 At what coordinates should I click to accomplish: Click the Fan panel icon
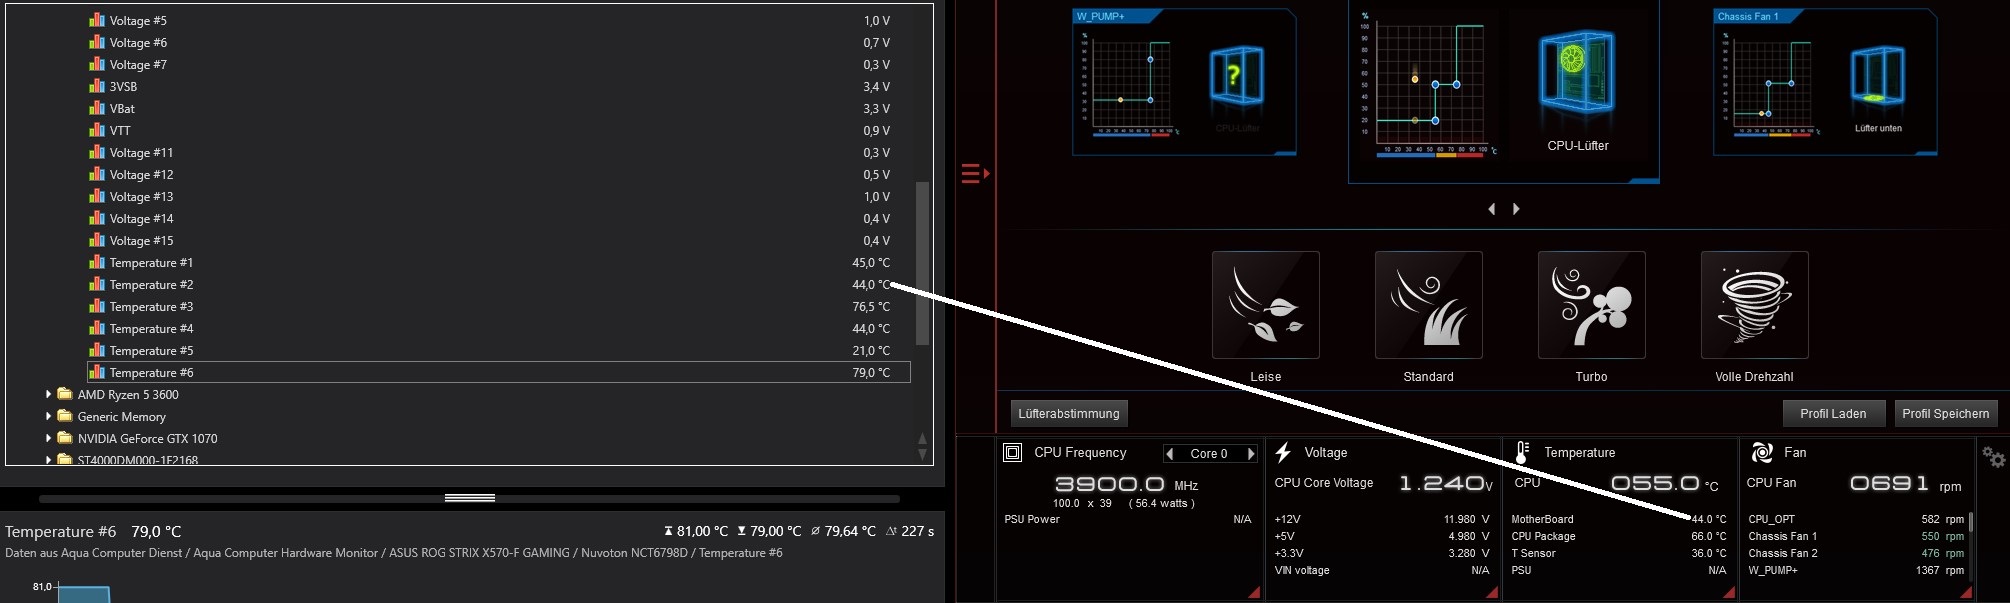point(1762,453)
